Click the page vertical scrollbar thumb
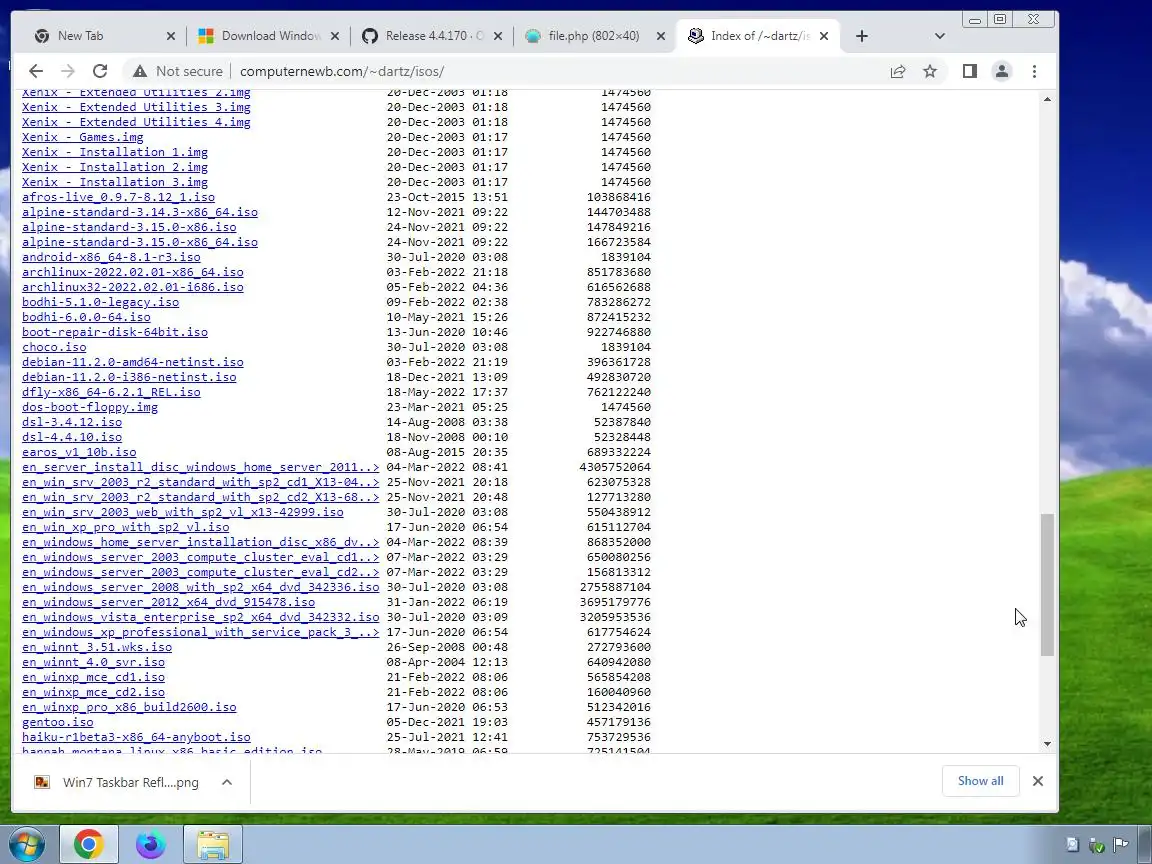Image resolution: width=1152 pixels, height=864 pixels. point(1047,585)
